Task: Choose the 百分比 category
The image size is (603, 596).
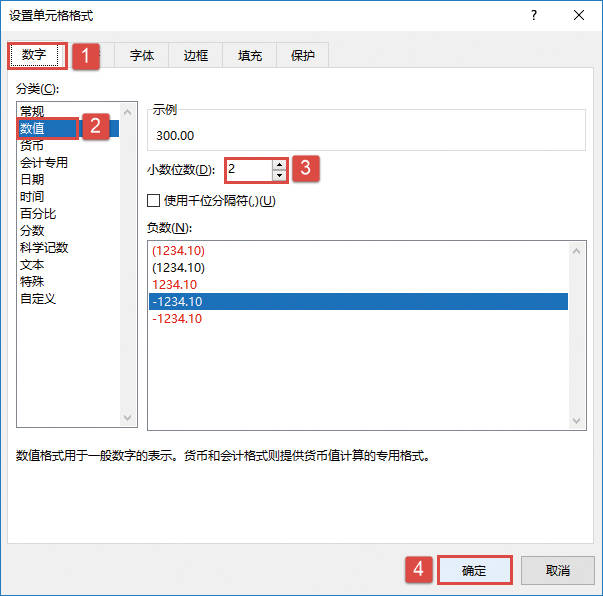Action: 38,213
